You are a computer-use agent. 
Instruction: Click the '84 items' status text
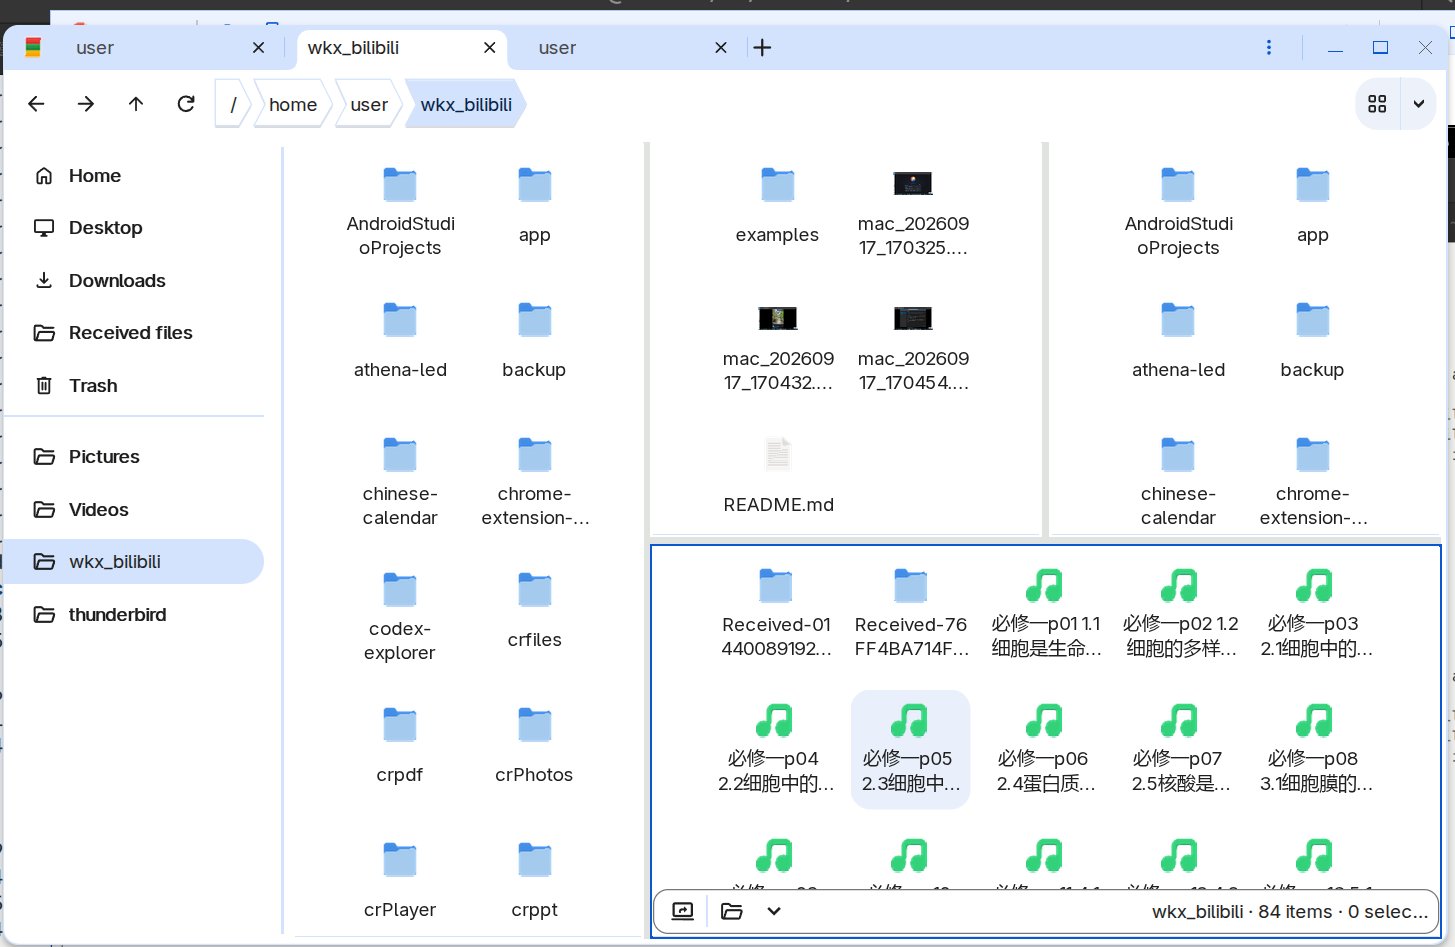(1295, 912)
